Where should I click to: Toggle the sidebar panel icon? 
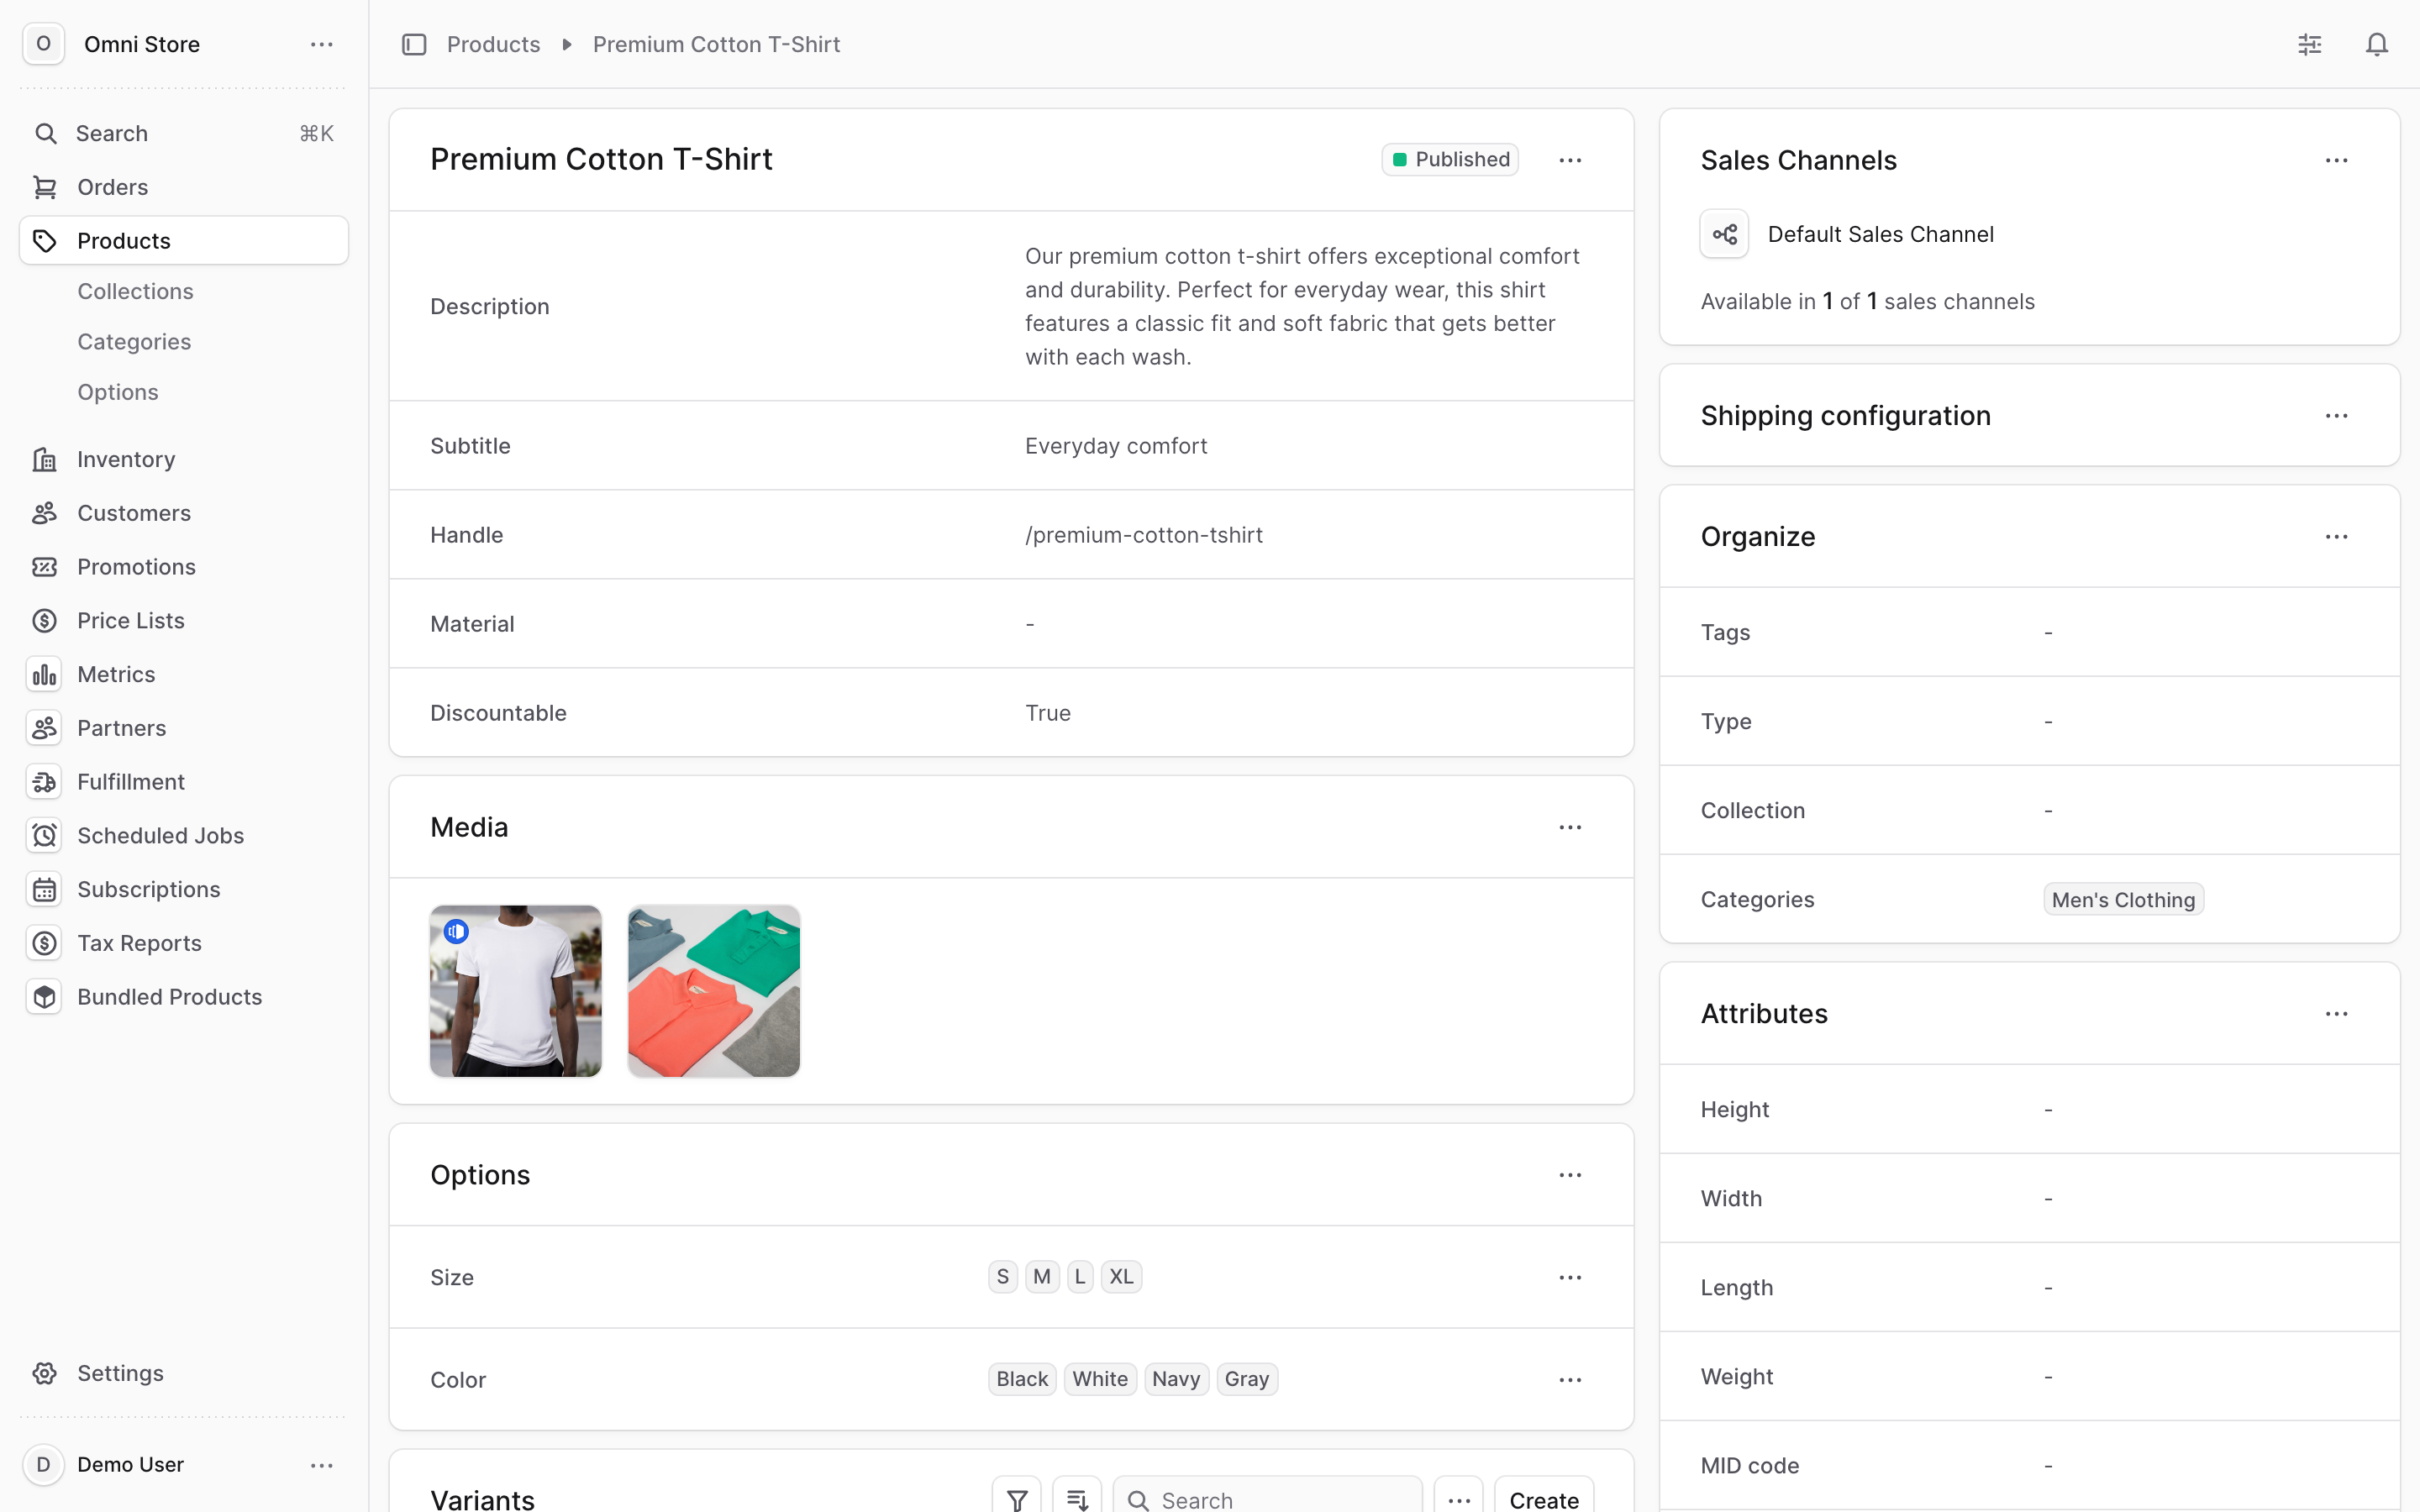(414, 44)
